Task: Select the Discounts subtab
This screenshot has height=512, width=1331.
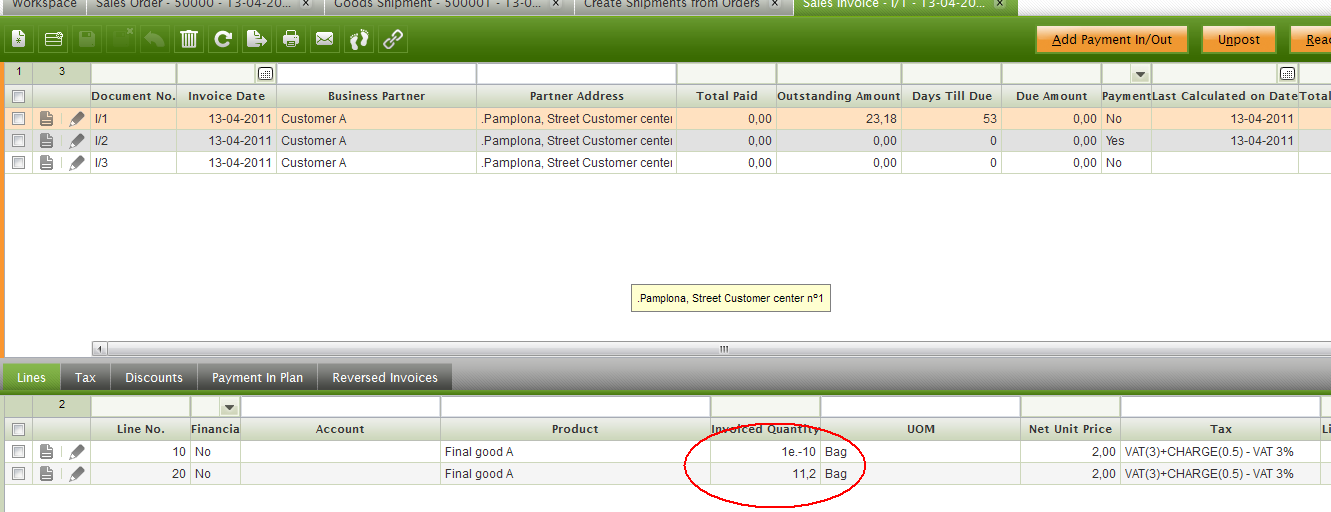Action: (154, 377)
